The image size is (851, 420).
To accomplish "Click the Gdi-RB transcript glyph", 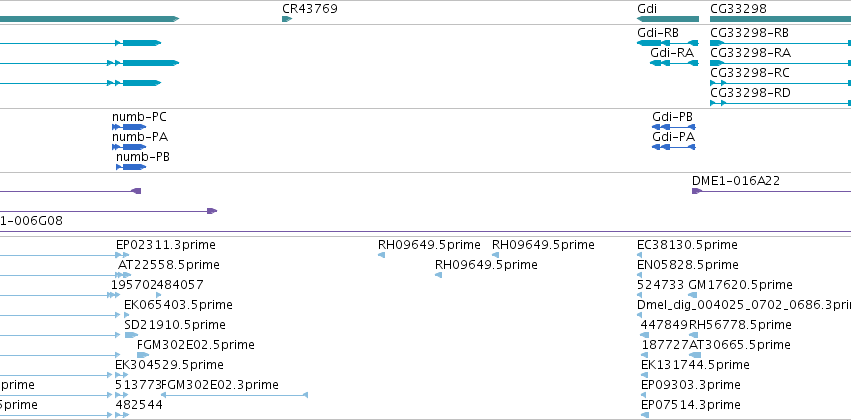I will 668,43.
